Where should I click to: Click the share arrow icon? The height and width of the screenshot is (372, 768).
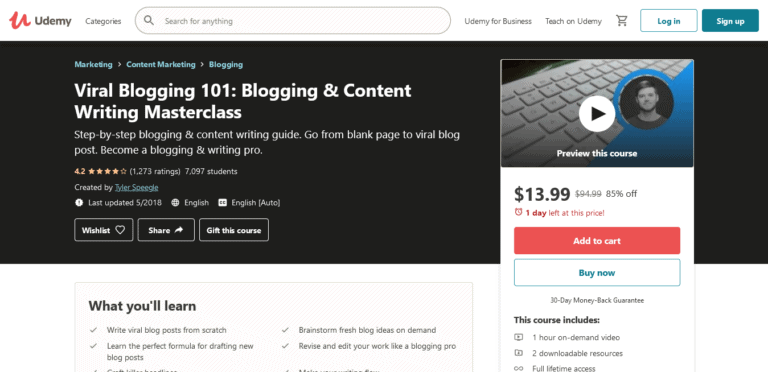(179, 230)
